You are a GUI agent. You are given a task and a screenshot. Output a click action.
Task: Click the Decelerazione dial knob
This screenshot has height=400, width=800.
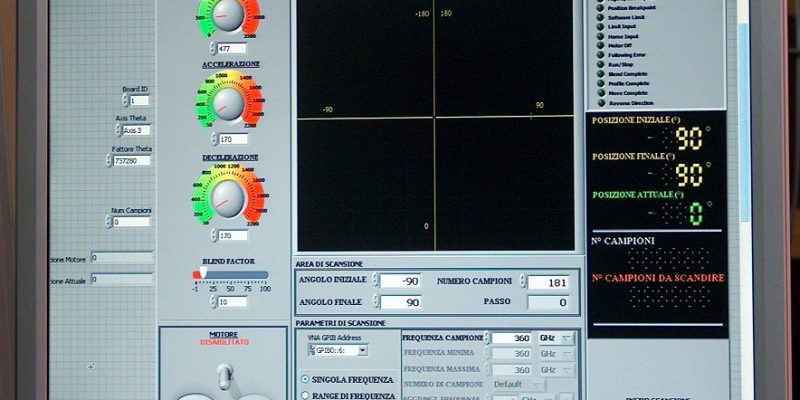[228, 198]
